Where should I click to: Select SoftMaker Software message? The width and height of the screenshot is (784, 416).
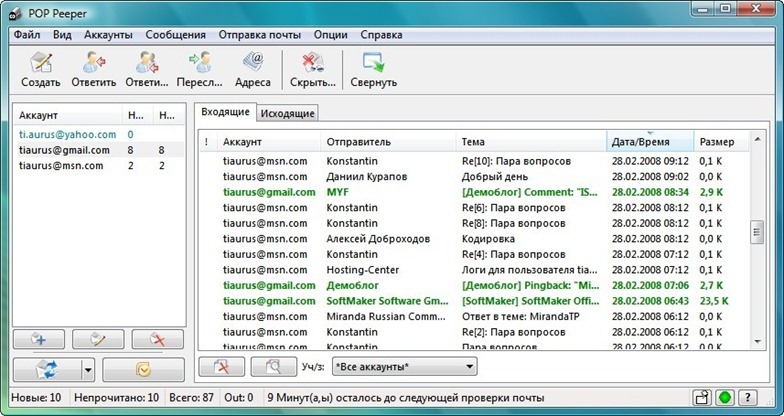coord(474,301)
